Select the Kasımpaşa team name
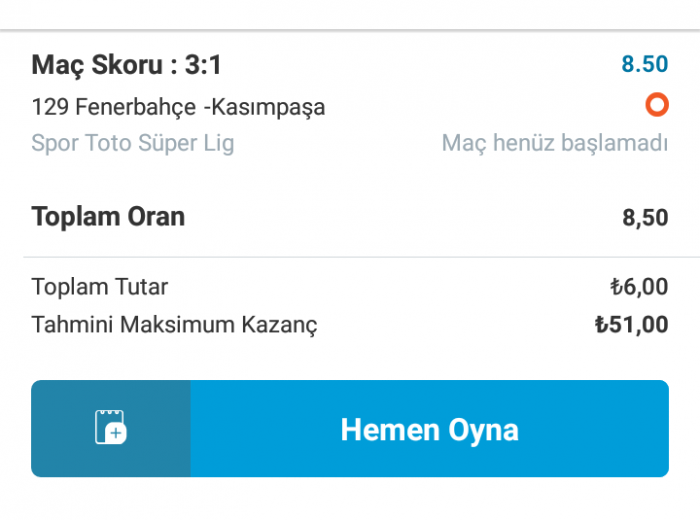The image size is (700, 520). tap(268, 106)
